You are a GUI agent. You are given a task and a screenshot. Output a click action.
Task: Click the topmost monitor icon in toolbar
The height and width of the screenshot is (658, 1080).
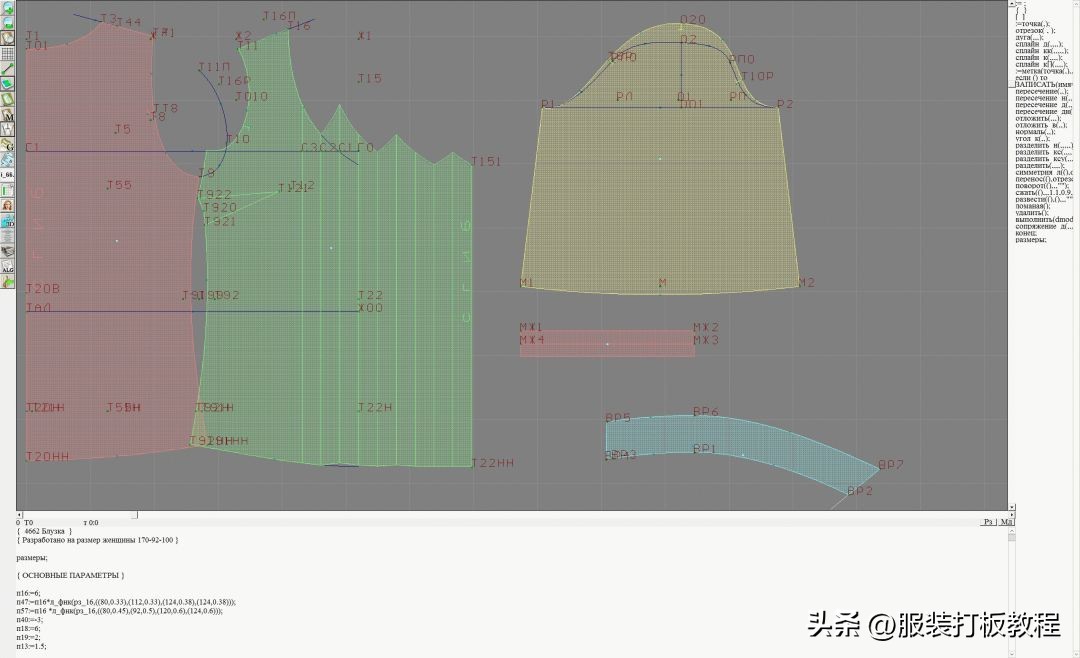coord(8,8)
